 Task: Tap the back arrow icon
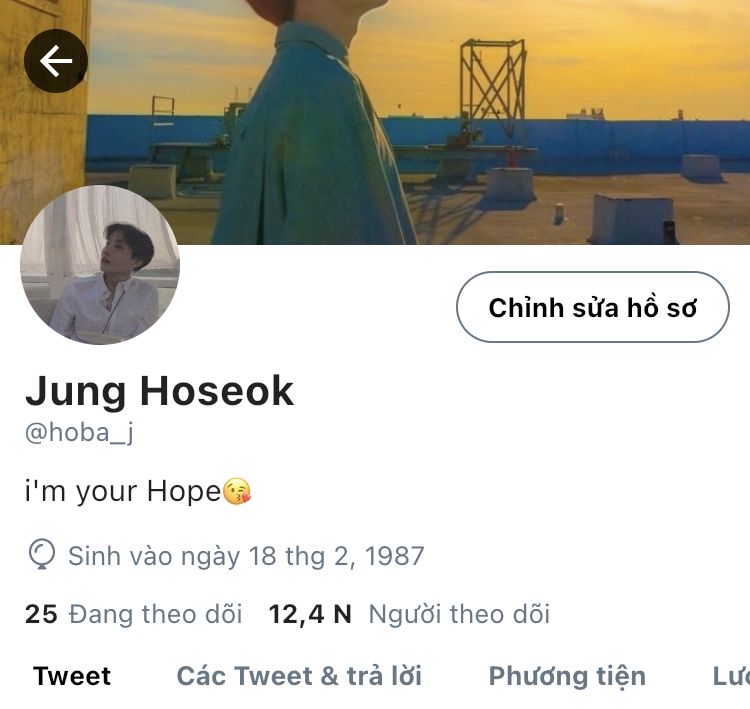pos(56,61)
